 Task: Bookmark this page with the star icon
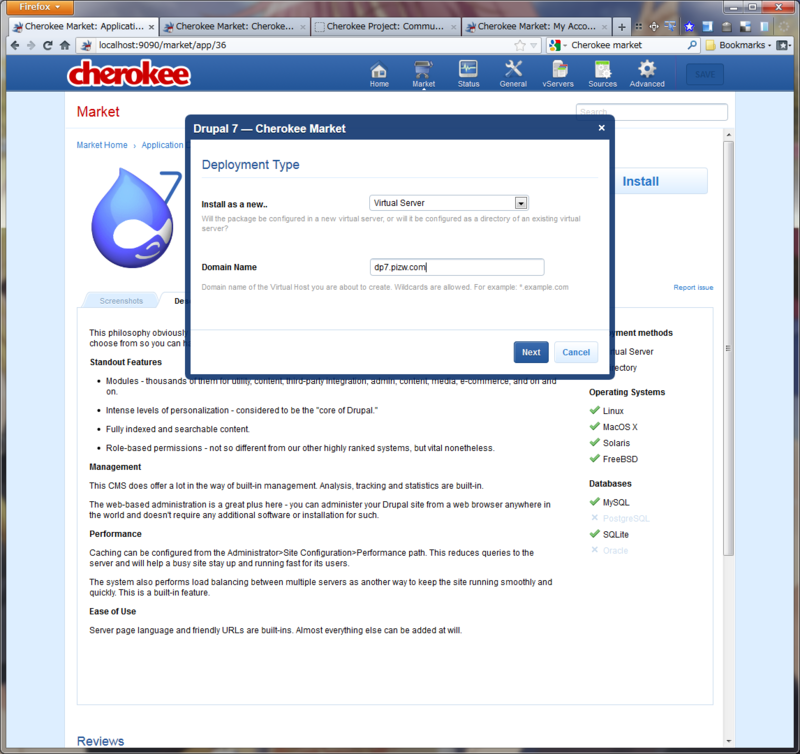(519, 45)
